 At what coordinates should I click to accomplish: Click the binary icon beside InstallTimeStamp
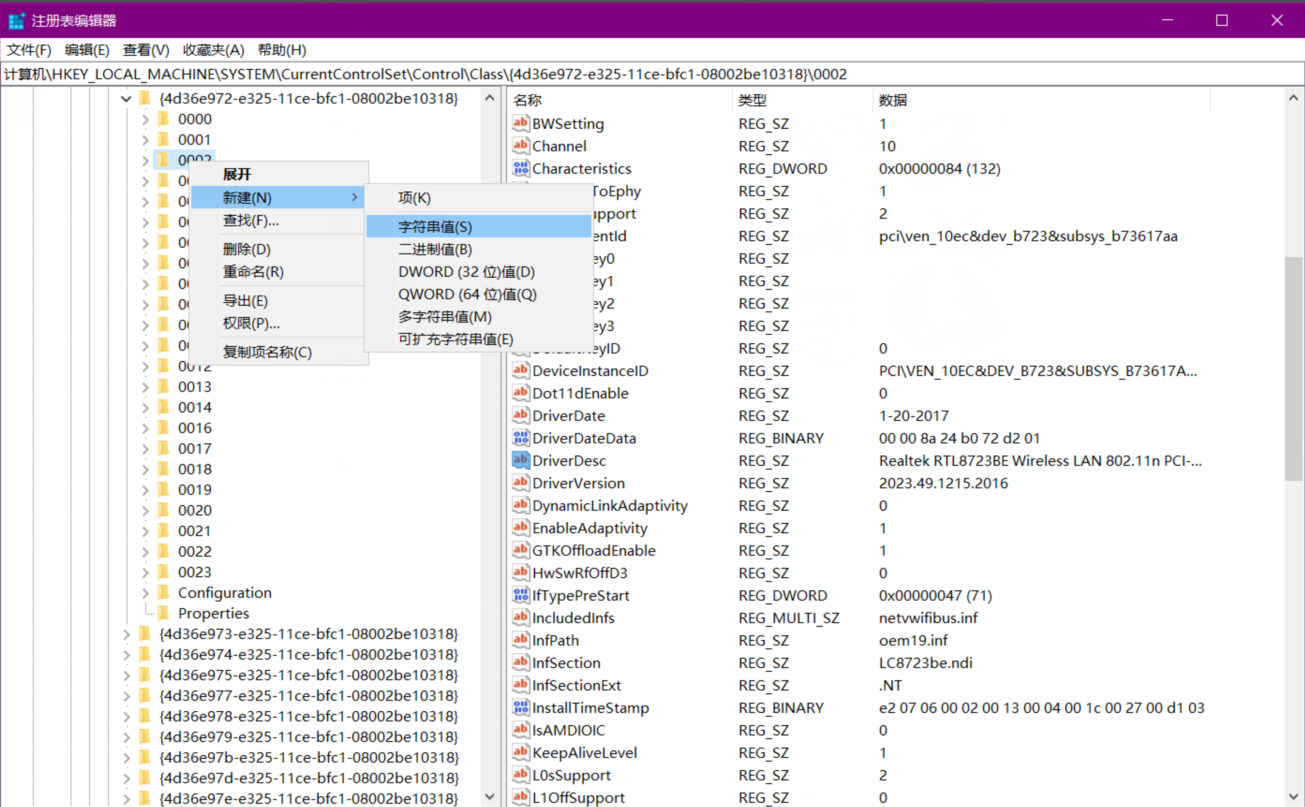point(520,708)
